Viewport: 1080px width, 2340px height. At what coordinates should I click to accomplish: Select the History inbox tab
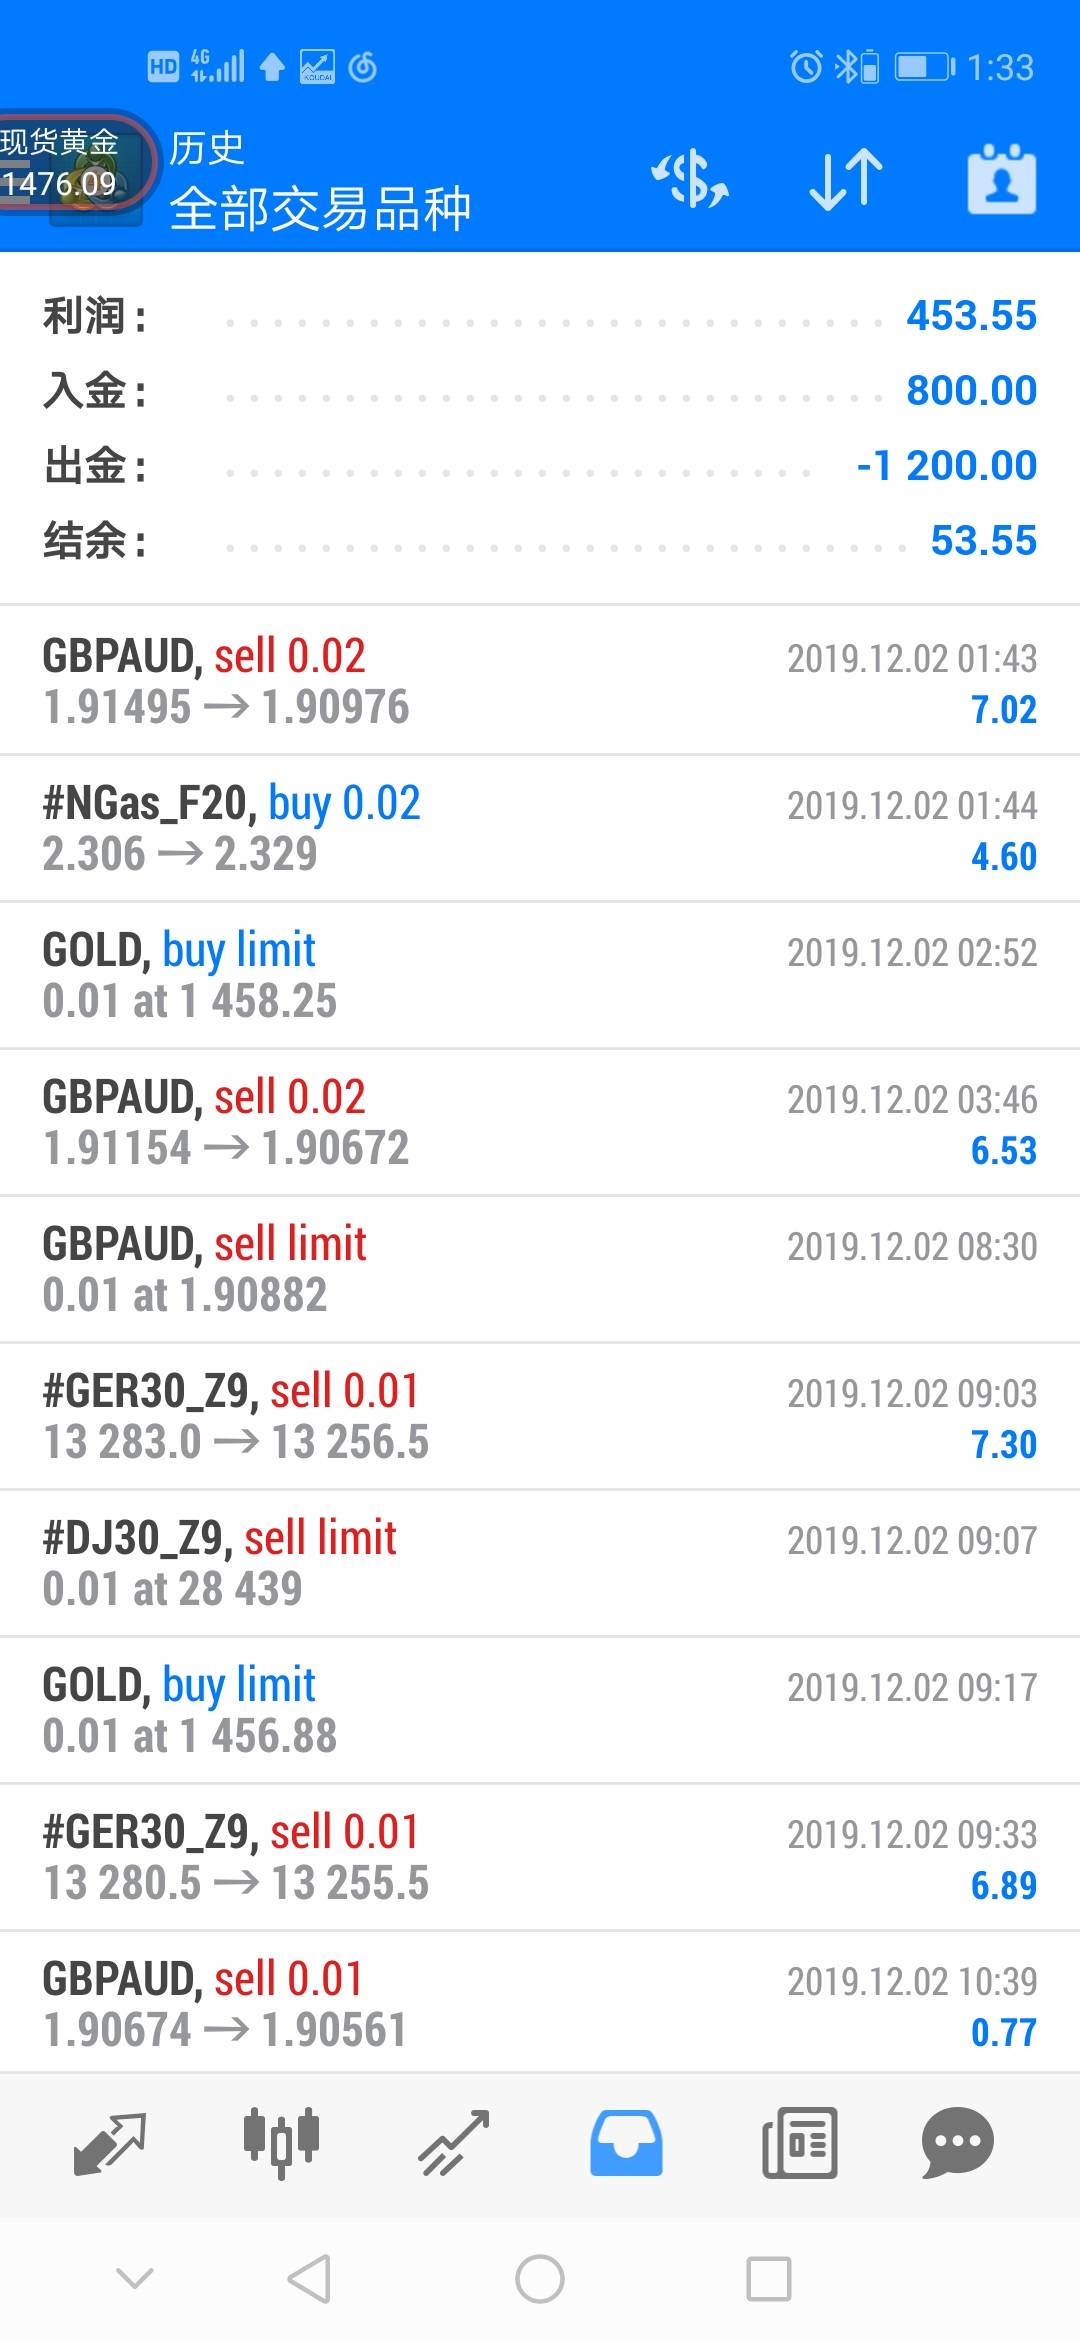[x=626, y=2143]
